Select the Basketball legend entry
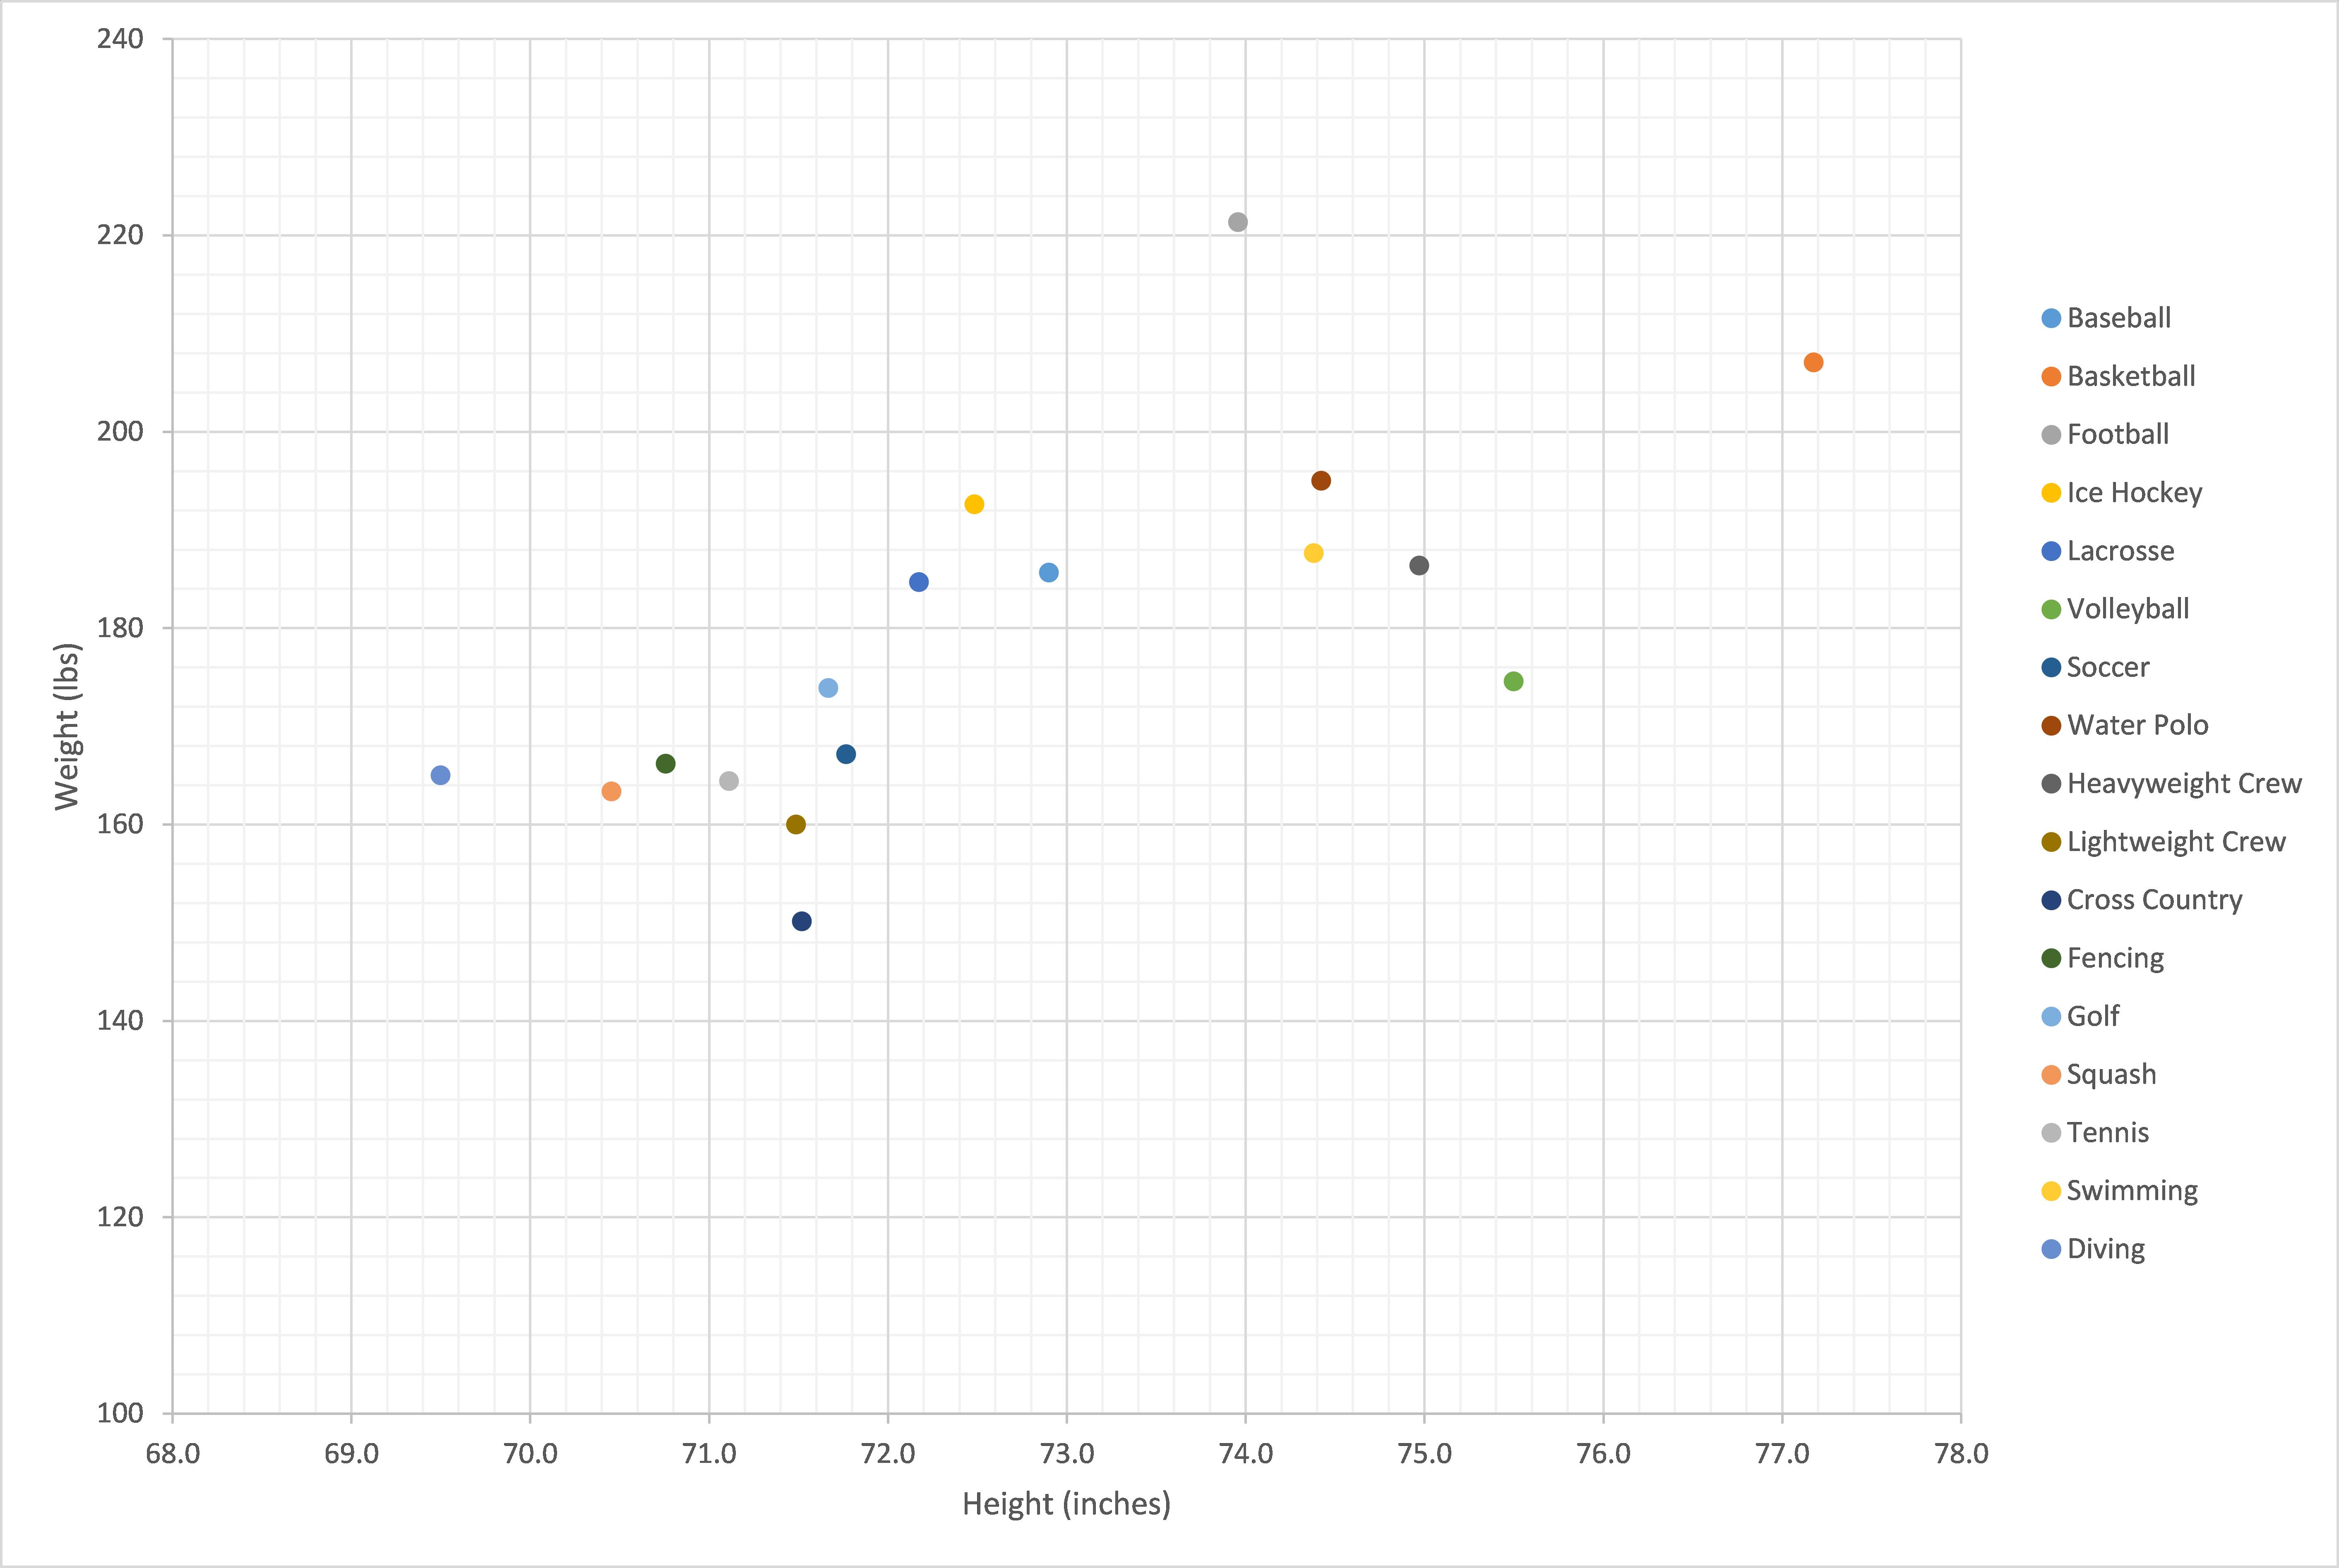Image resolution: width=2339 pixels, height=1568 pixels. point(2119,376)
